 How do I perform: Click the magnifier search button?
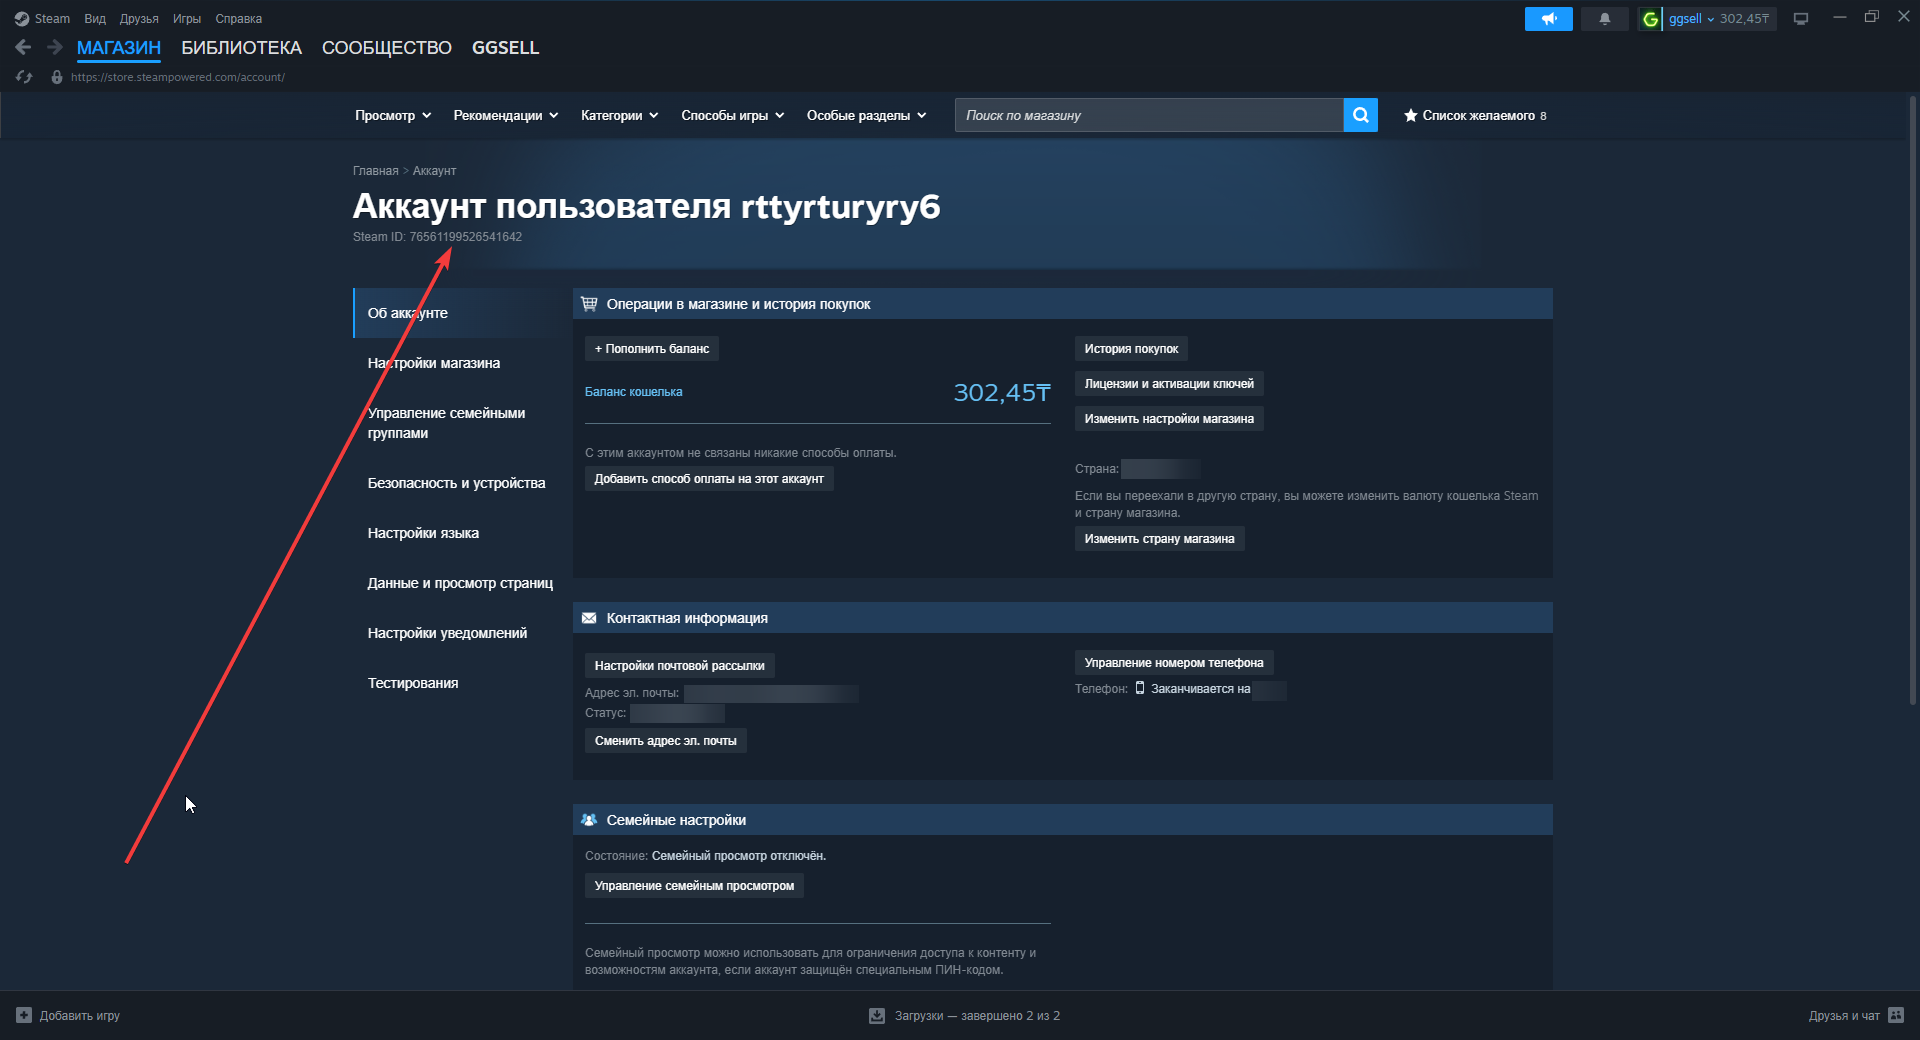point(1360,115)
